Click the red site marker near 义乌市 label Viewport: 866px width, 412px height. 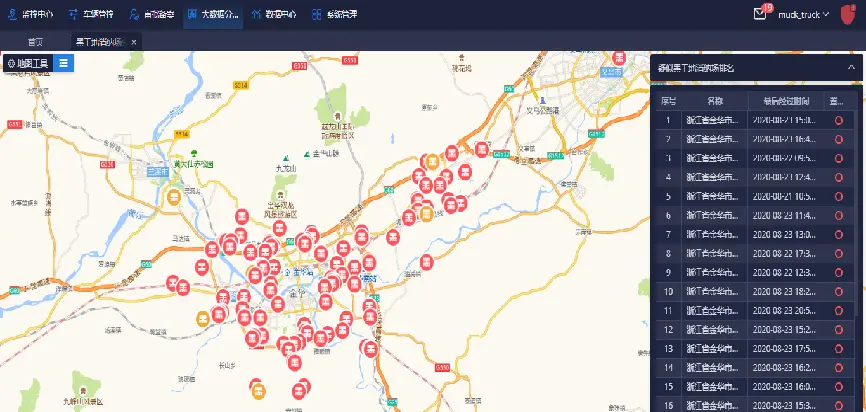click(x=619, y=57)
